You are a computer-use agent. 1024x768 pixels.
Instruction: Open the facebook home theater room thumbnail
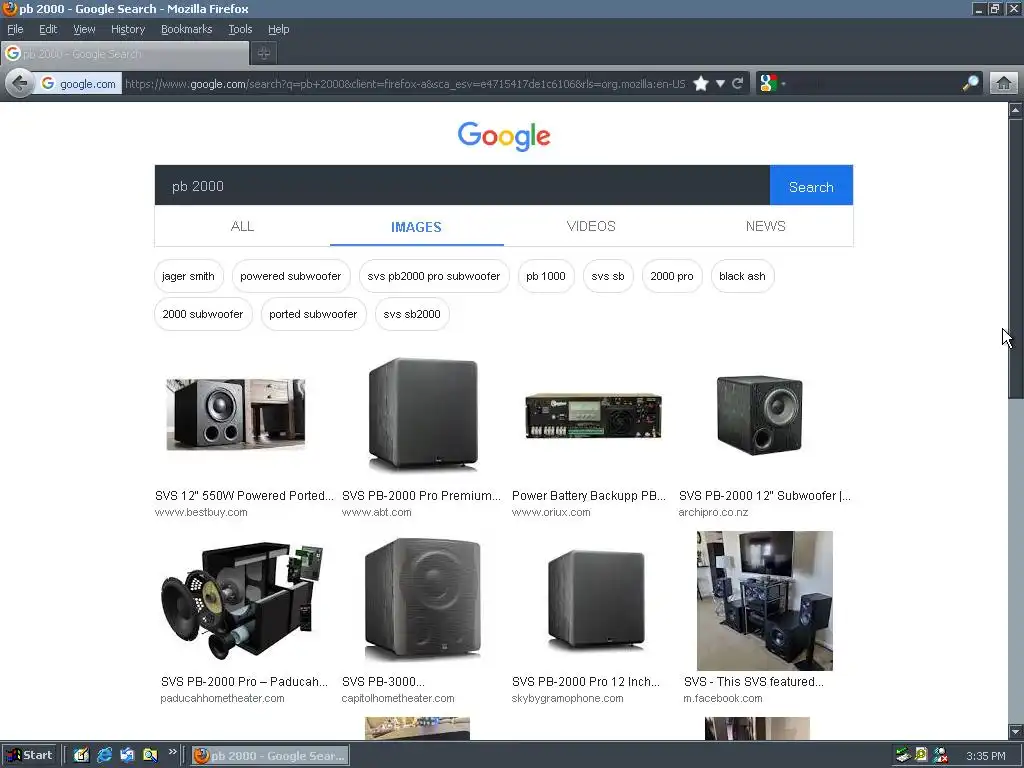click(765, 601)
